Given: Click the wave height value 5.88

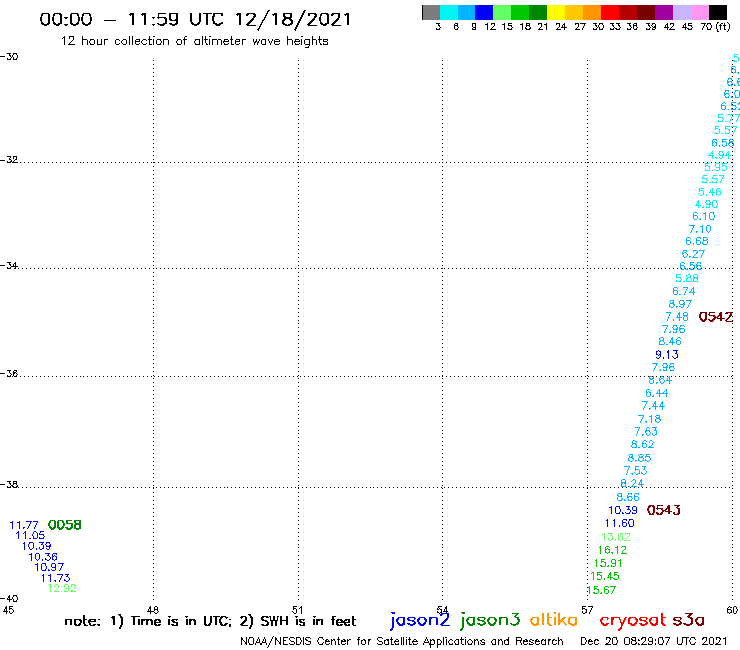Looking at the screenshot, I should pos(687,278).
